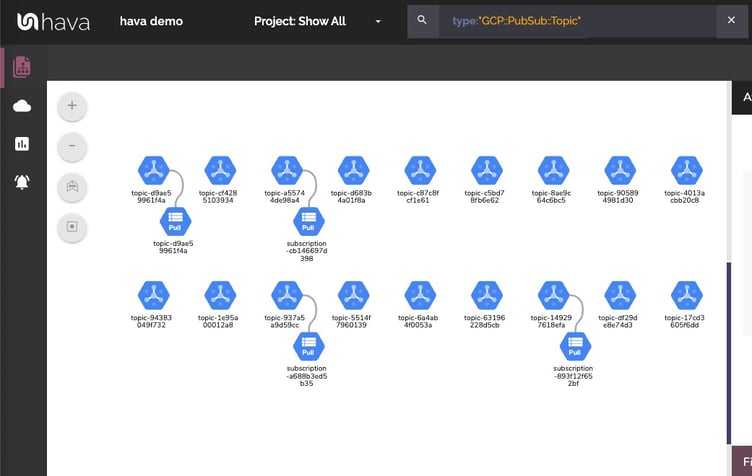Screen dimensions: 752x476
Task: Select topic-937a5 a9d59cc node
Action: point(287,295)
